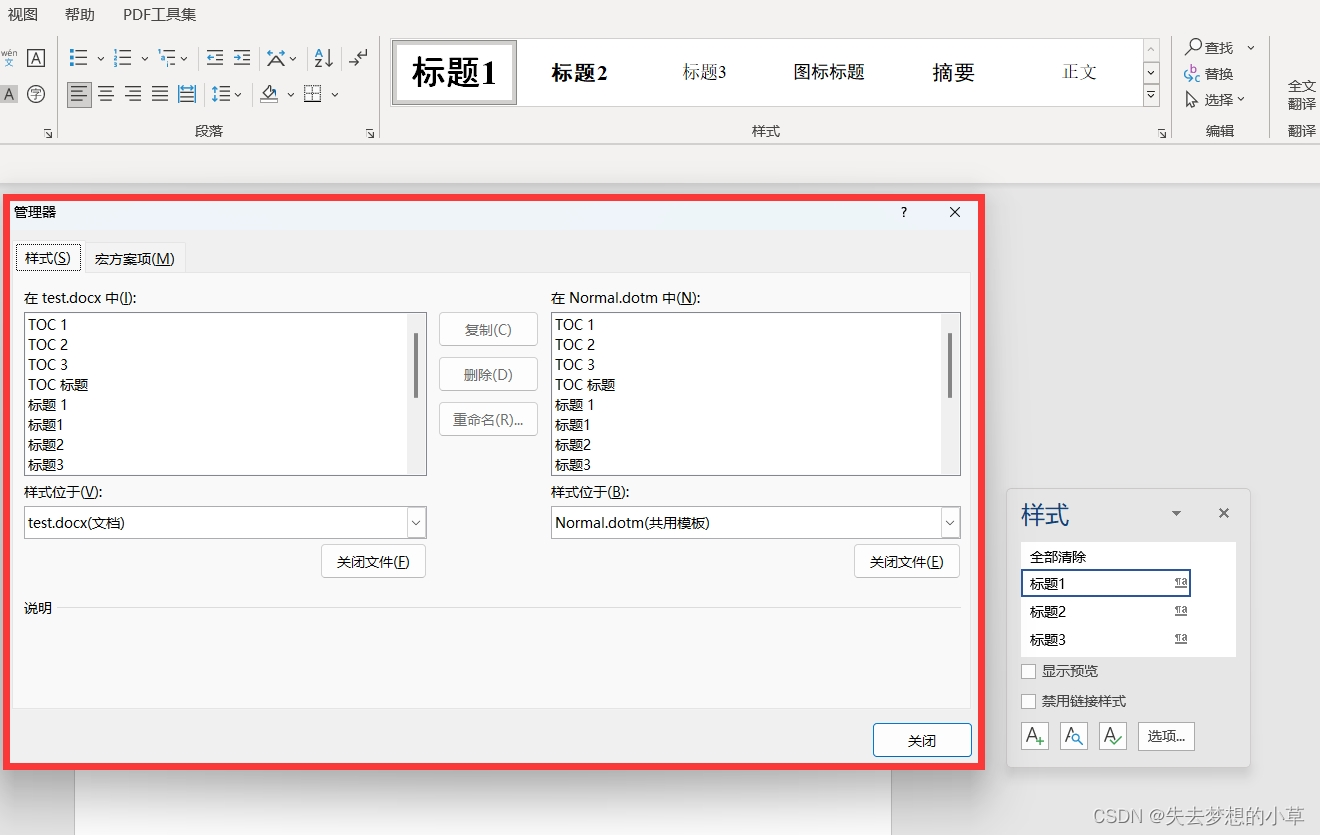Open the test.docx styles location combo box
The image size is (1320, 835).
[x=225, y=522]
